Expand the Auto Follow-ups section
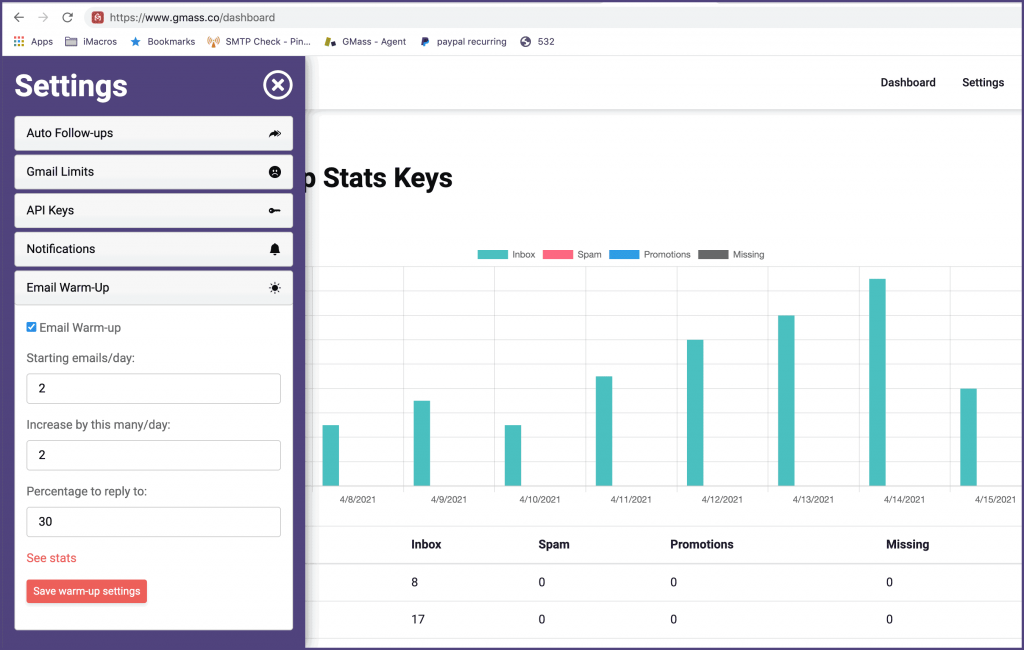The height and width of the screenshot is (650, 1024). (x=153, y=133)
